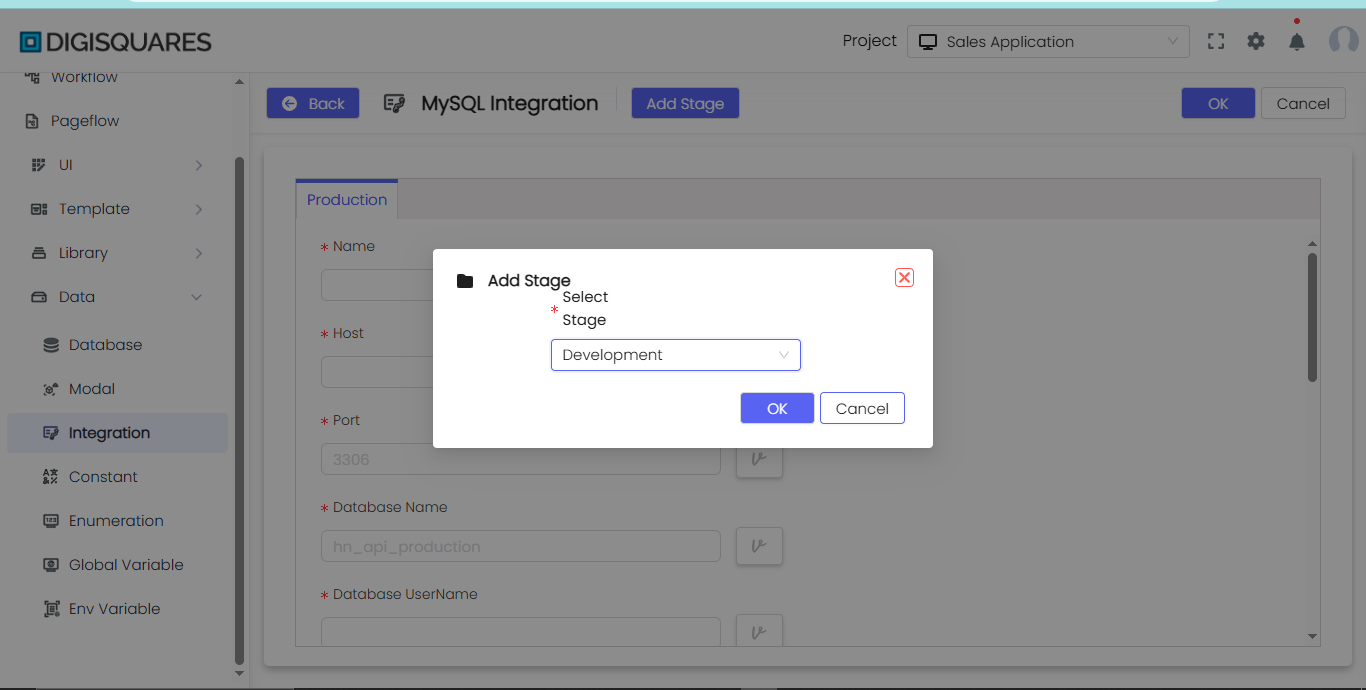This screenshot has width=1366, height=690.
Task: Click the Port input field
Action: coord(521,459)
